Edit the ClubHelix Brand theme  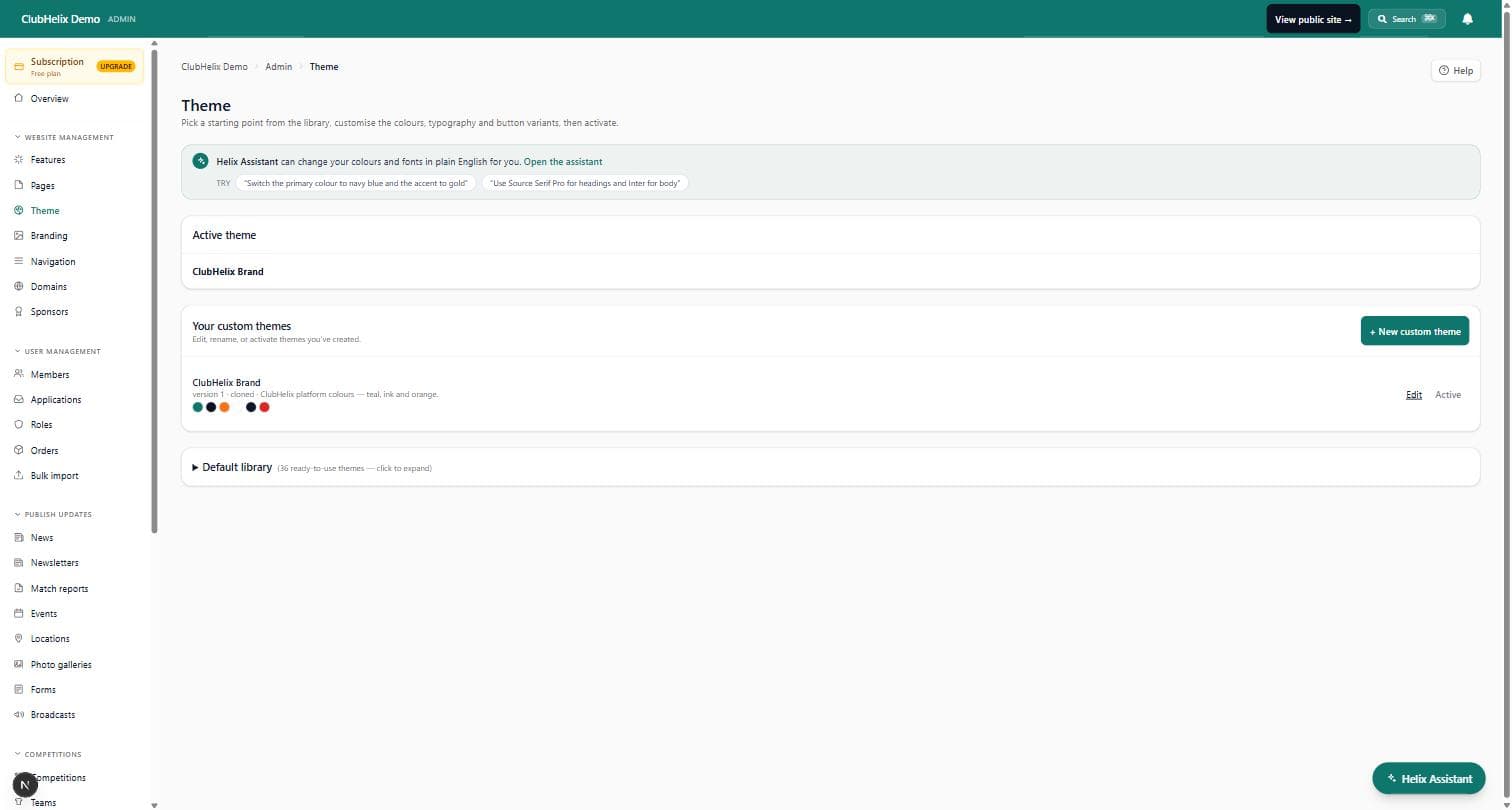[x=1414, y=394]
